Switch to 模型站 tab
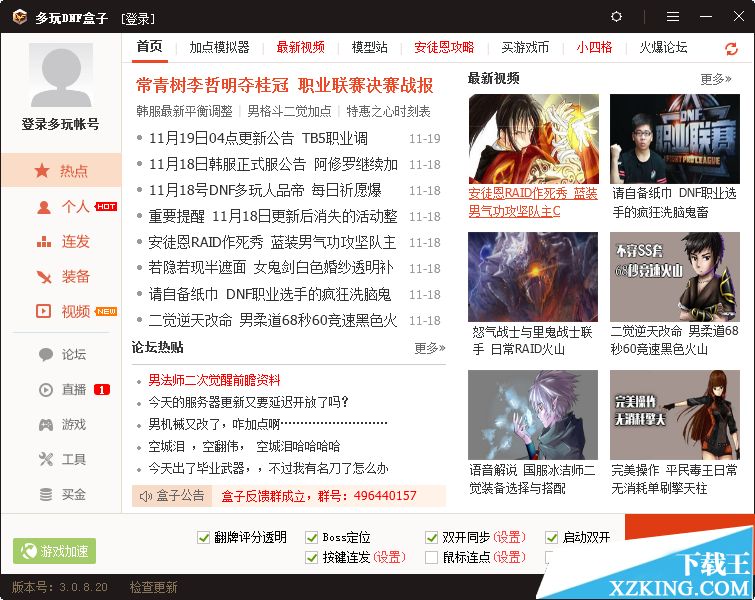 (x=369, y=47)
